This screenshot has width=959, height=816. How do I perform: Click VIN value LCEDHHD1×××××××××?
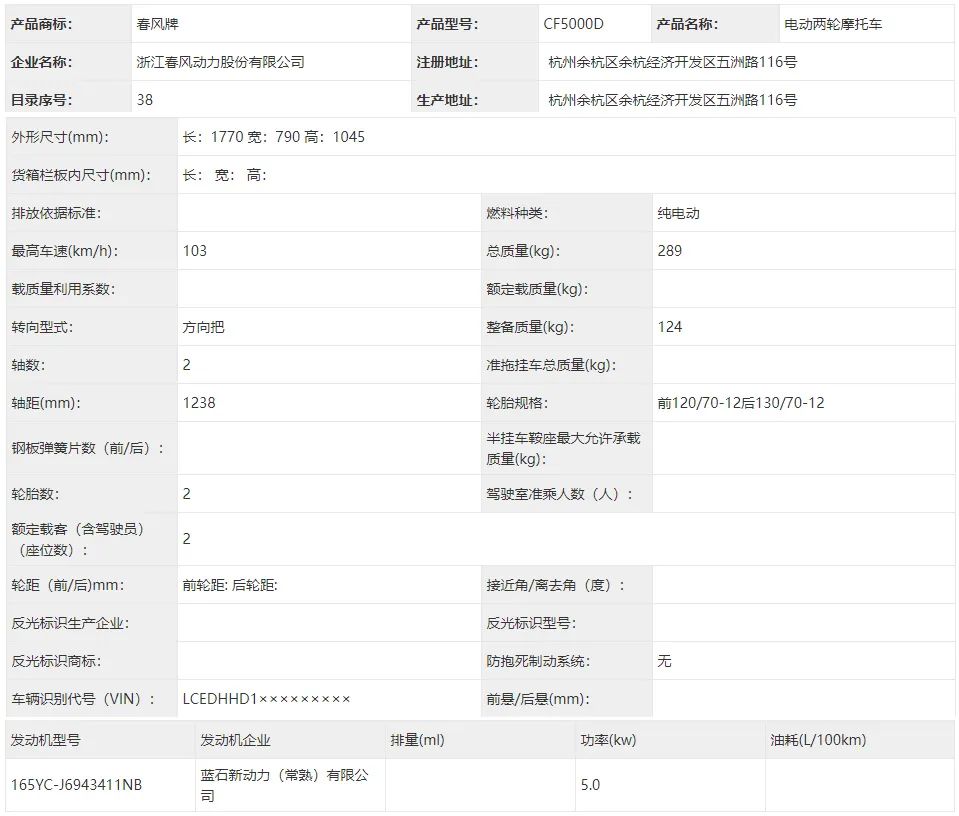[x=266, y=699]
